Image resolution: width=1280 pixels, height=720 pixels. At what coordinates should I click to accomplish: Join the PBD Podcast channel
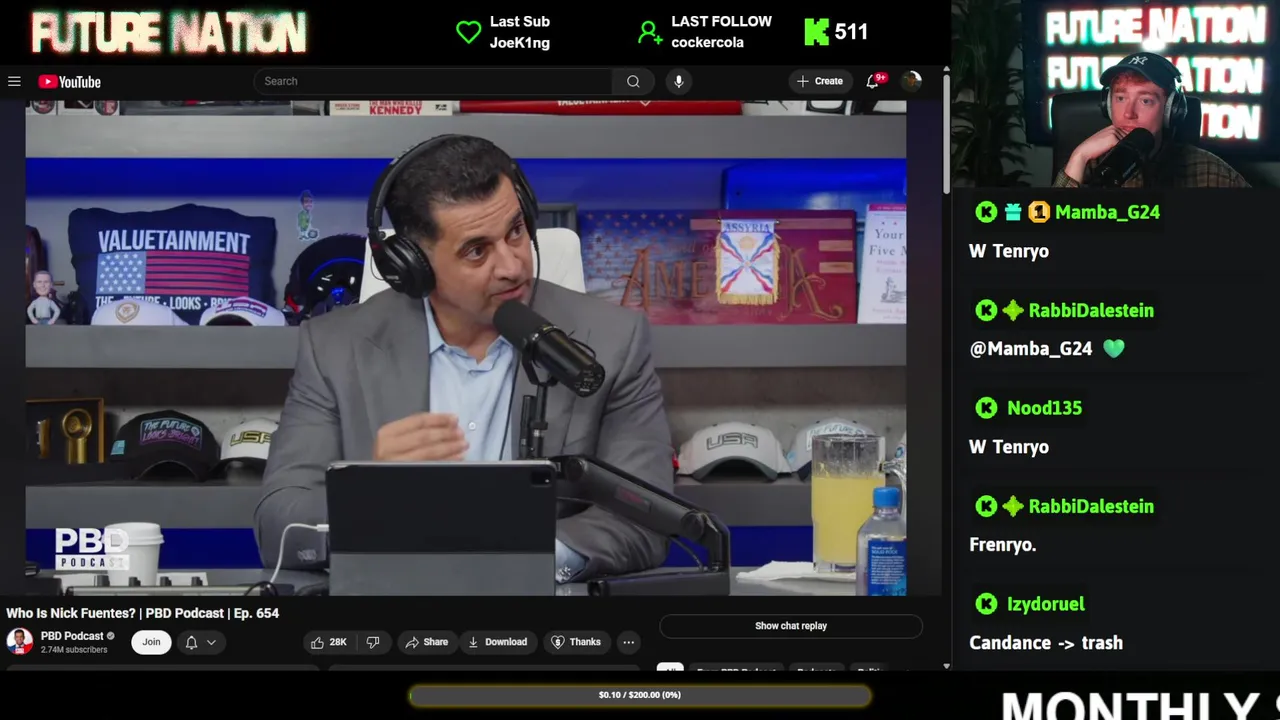coord(151,642)
